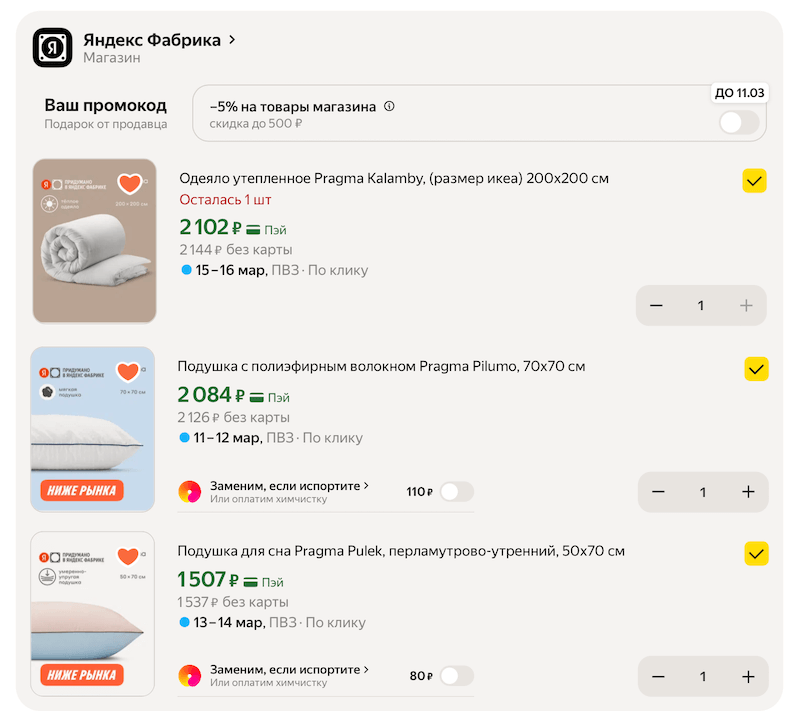Click the 'НИЖЕ РЫНКА' badge on Pilumo pillow
Screen dimensions: 800x725
point(82,491)
